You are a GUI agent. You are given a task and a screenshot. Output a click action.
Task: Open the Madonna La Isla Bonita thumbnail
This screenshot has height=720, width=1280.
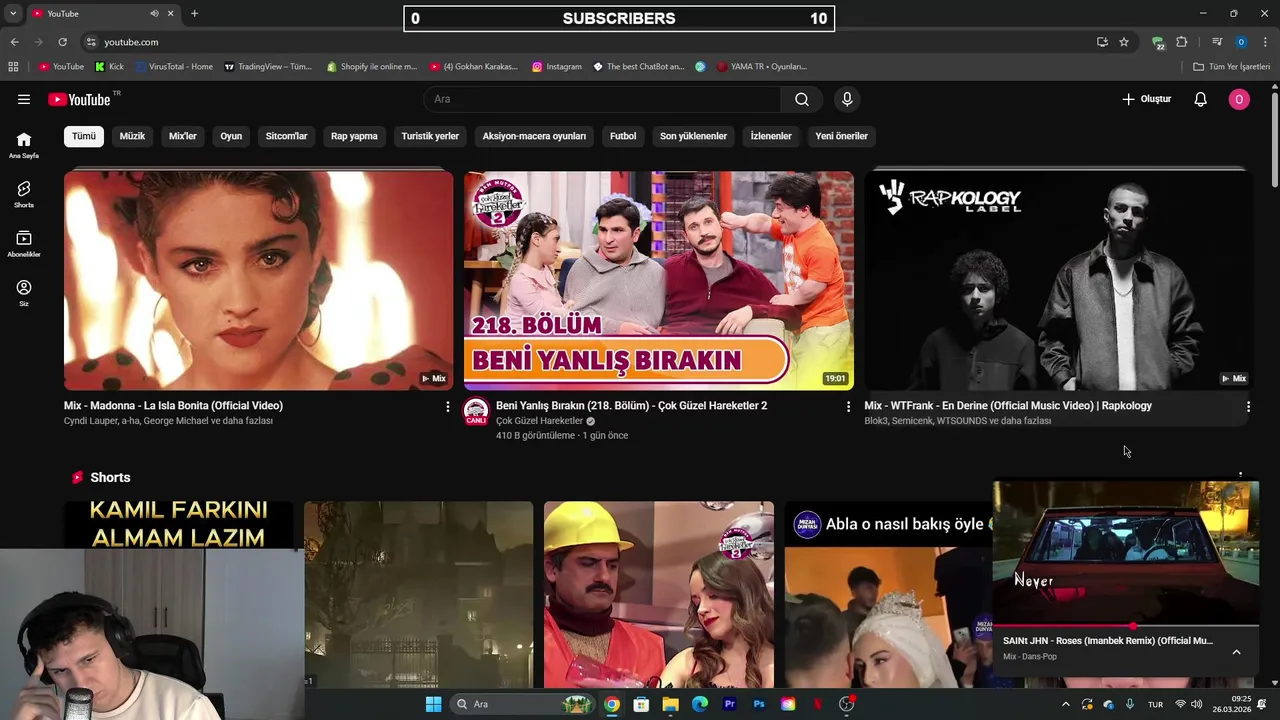pos(258,280)
